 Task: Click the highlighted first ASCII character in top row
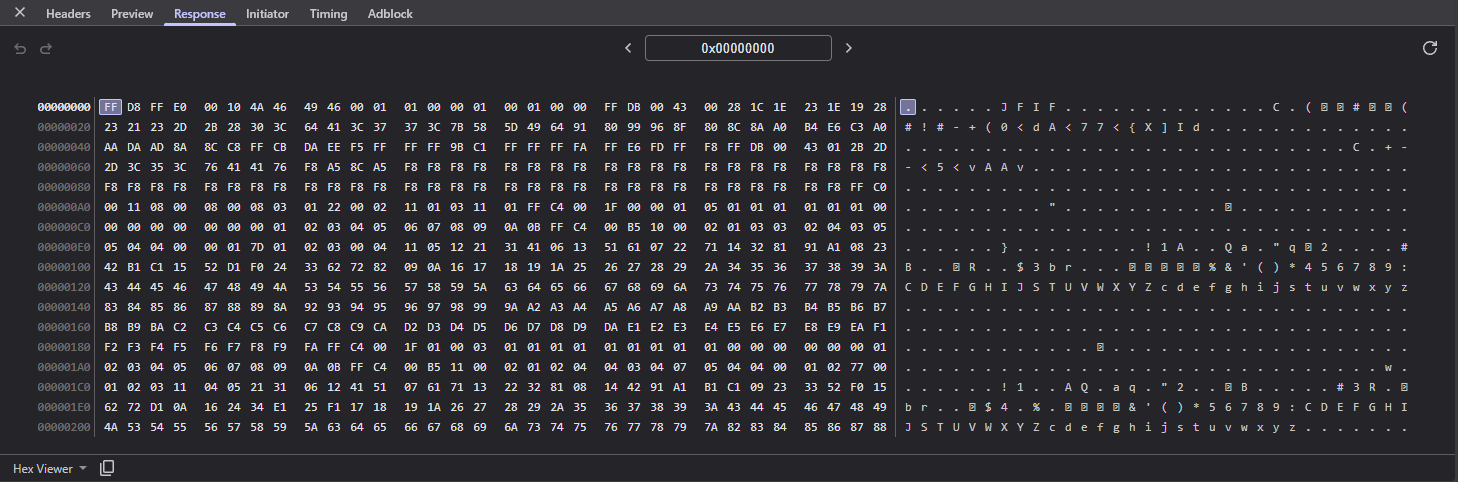click(x=908, y=107)
